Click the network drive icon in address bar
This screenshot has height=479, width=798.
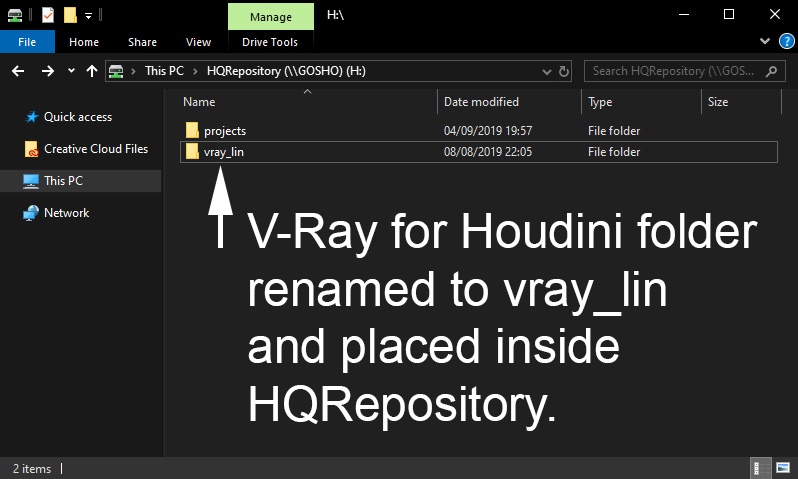pos(116,71)
